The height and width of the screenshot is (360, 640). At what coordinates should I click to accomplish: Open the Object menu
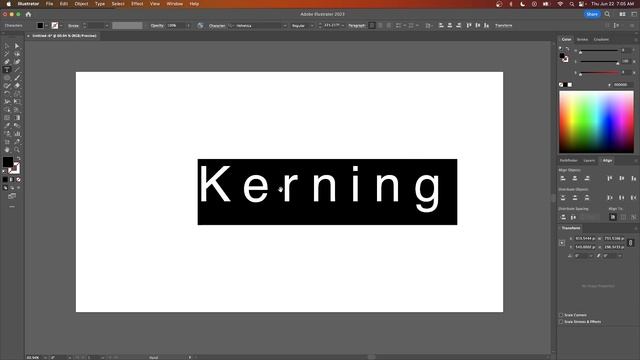coord(81,4)
